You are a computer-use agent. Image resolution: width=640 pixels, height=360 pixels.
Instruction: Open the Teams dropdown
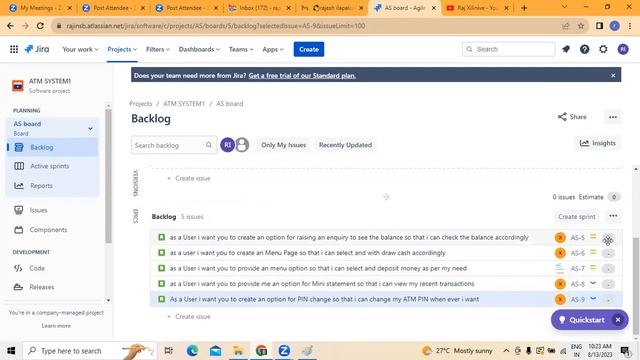click(241, 49)
